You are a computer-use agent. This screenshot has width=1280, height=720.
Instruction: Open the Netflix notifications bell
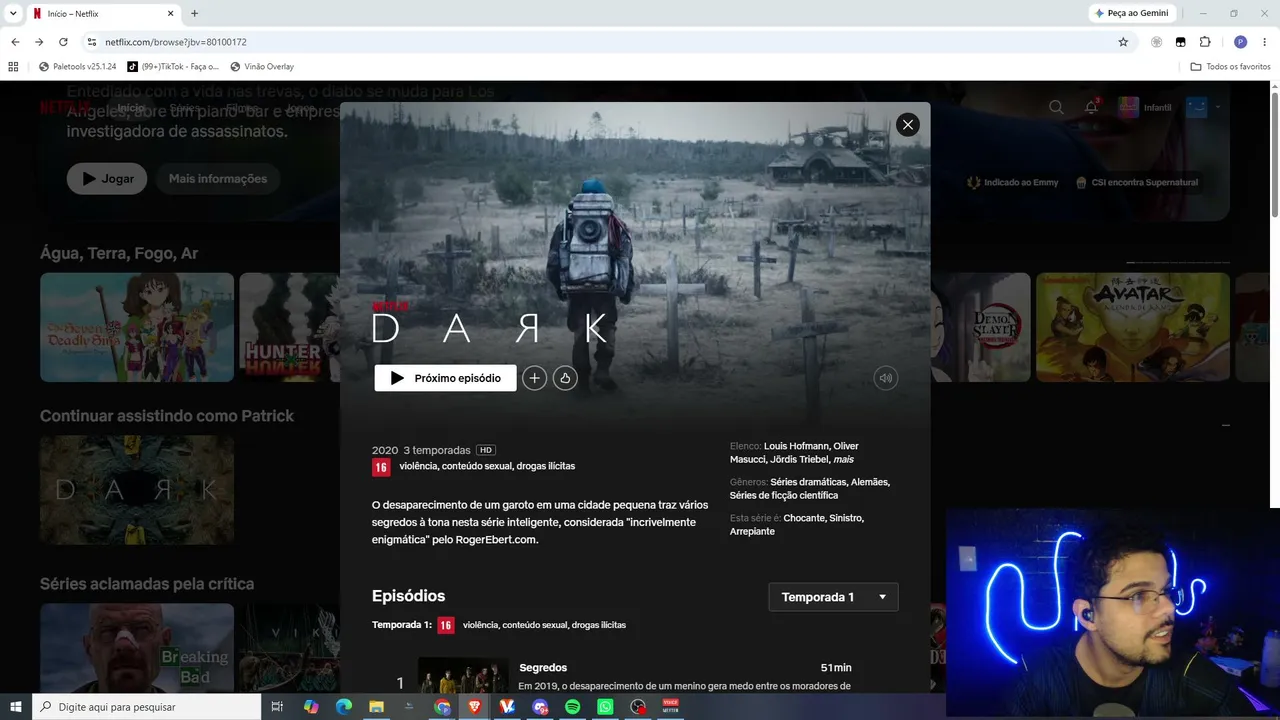tap(1091, 107)
